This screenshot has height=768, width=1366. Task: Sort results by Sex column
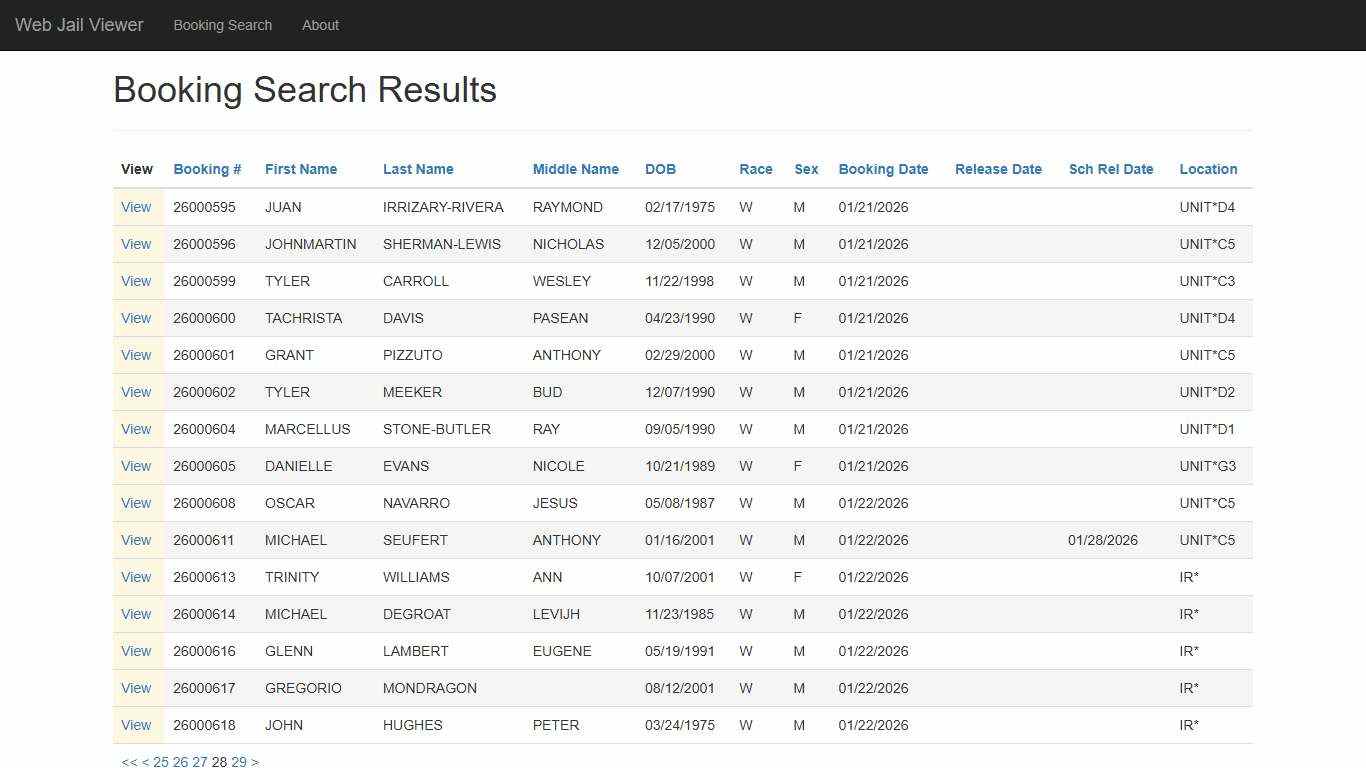click(x=806, y=169)
